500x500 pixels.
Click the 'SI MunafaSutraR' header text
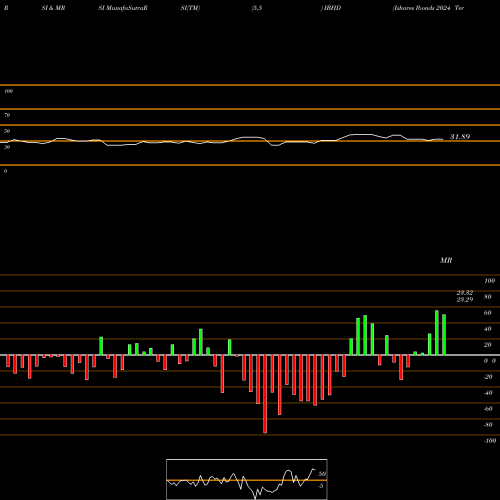(x=123, y=8)
